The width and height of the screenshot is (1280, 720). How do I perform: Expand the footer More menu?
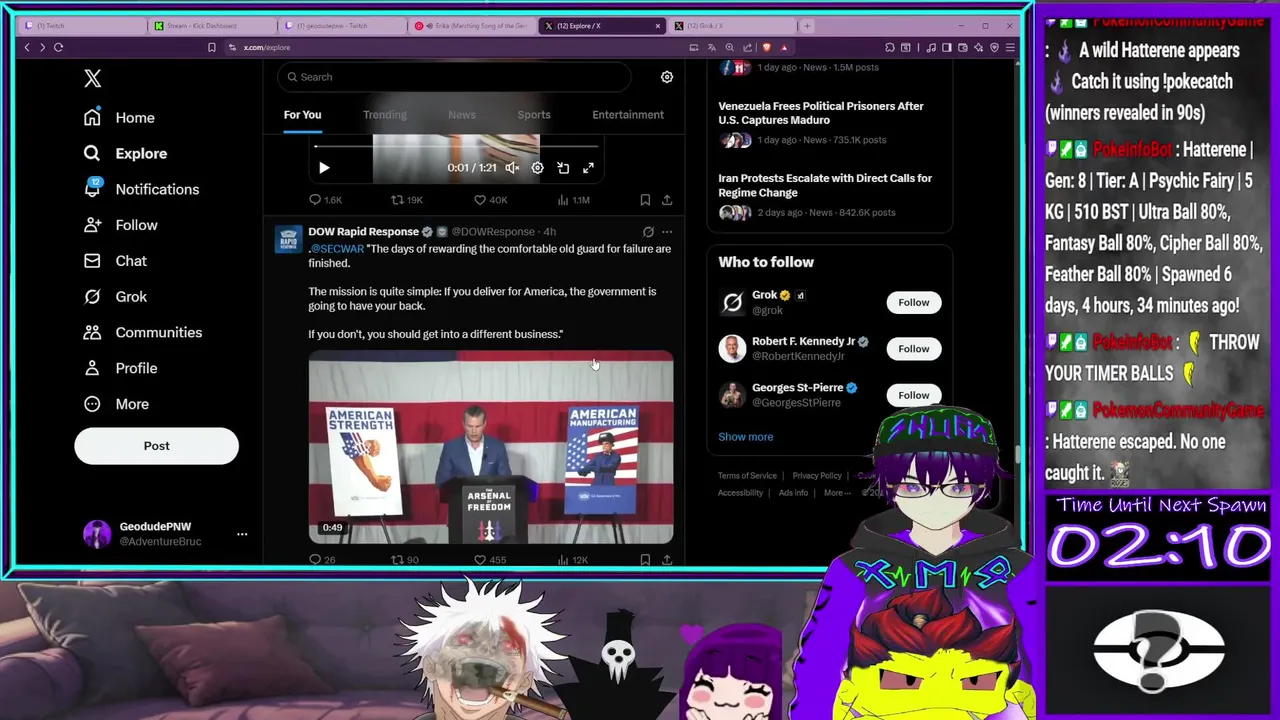[x=837, y=493]
